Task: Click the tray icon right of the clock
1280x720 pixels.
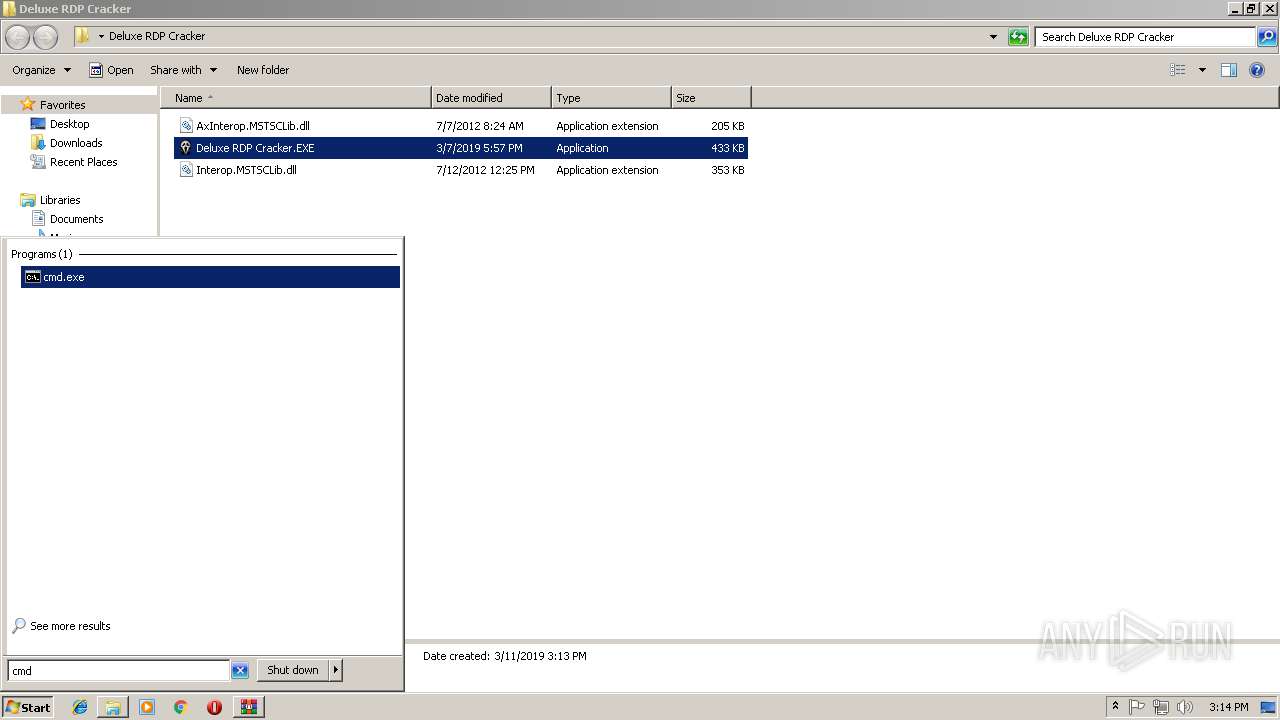Action: 1268,707
